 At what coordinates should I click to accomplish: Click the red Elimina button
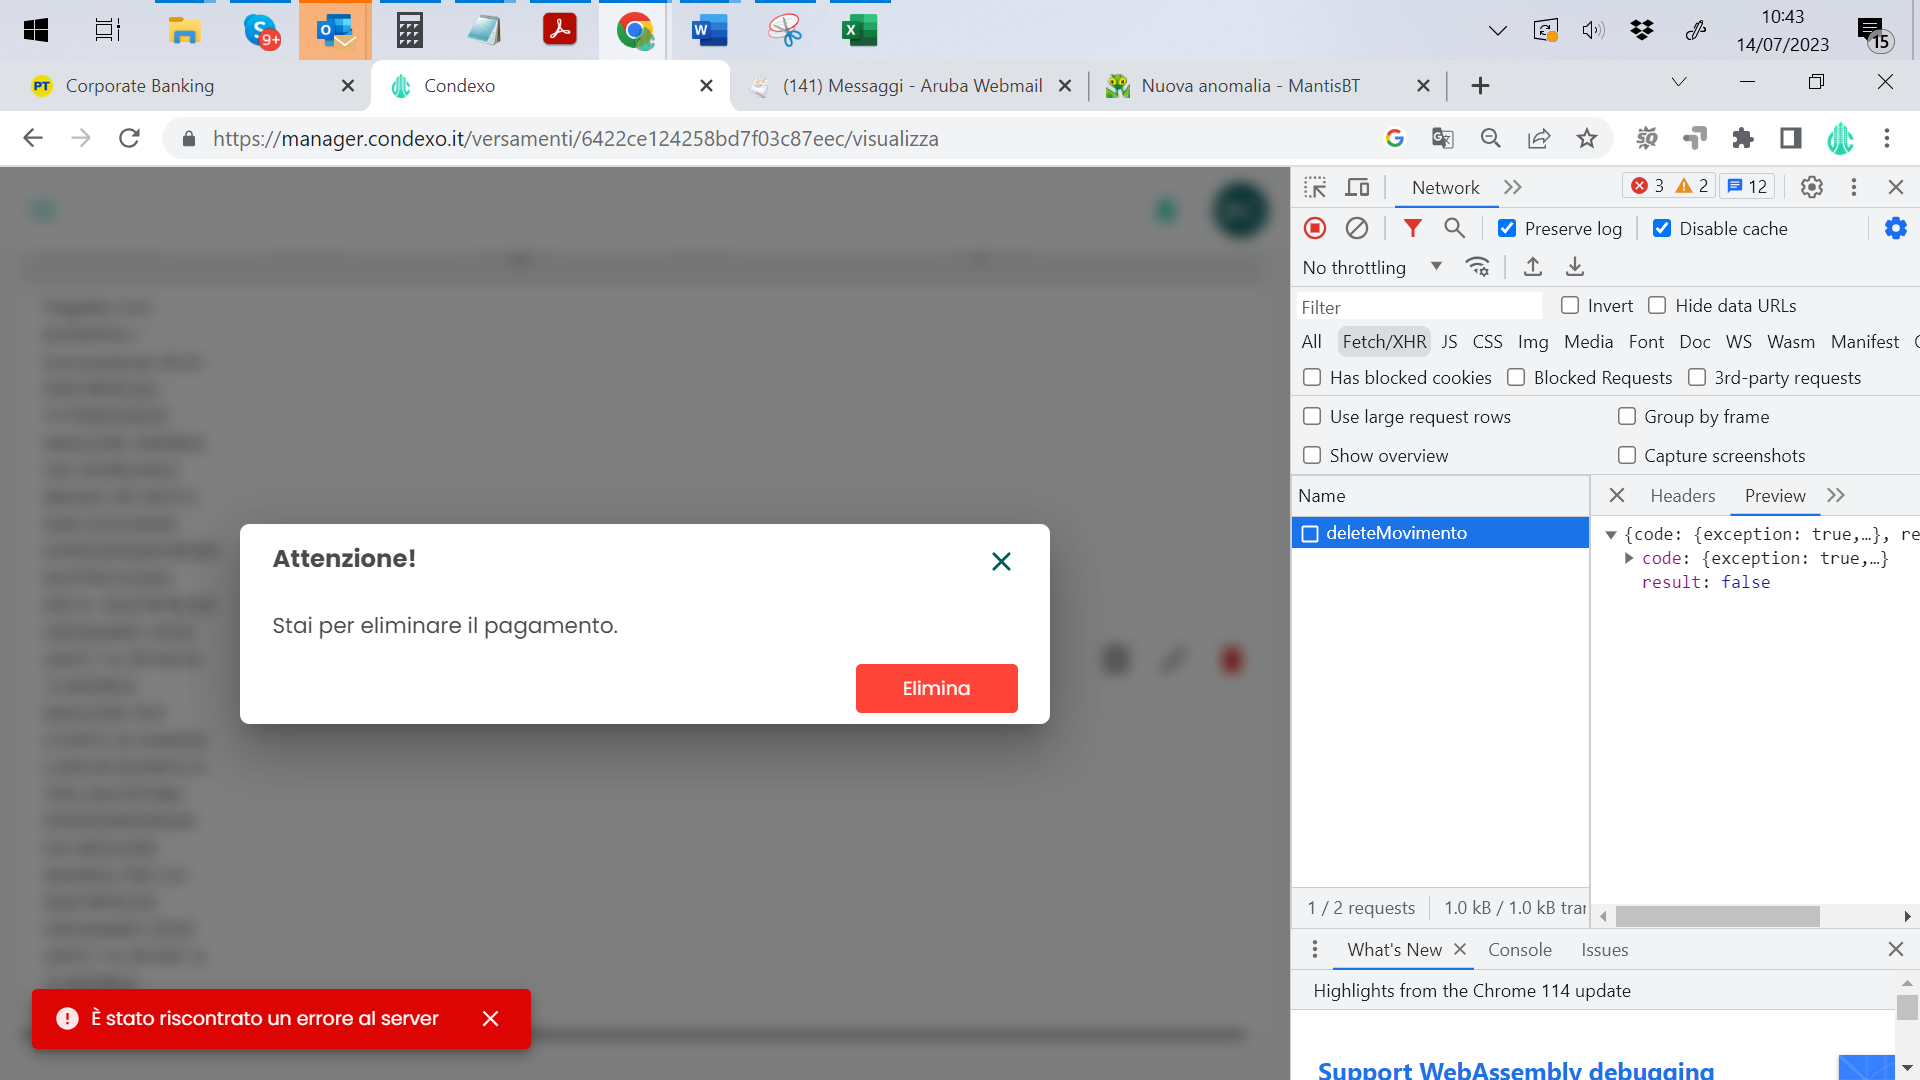pyautogui.click(x=936, y=689)
